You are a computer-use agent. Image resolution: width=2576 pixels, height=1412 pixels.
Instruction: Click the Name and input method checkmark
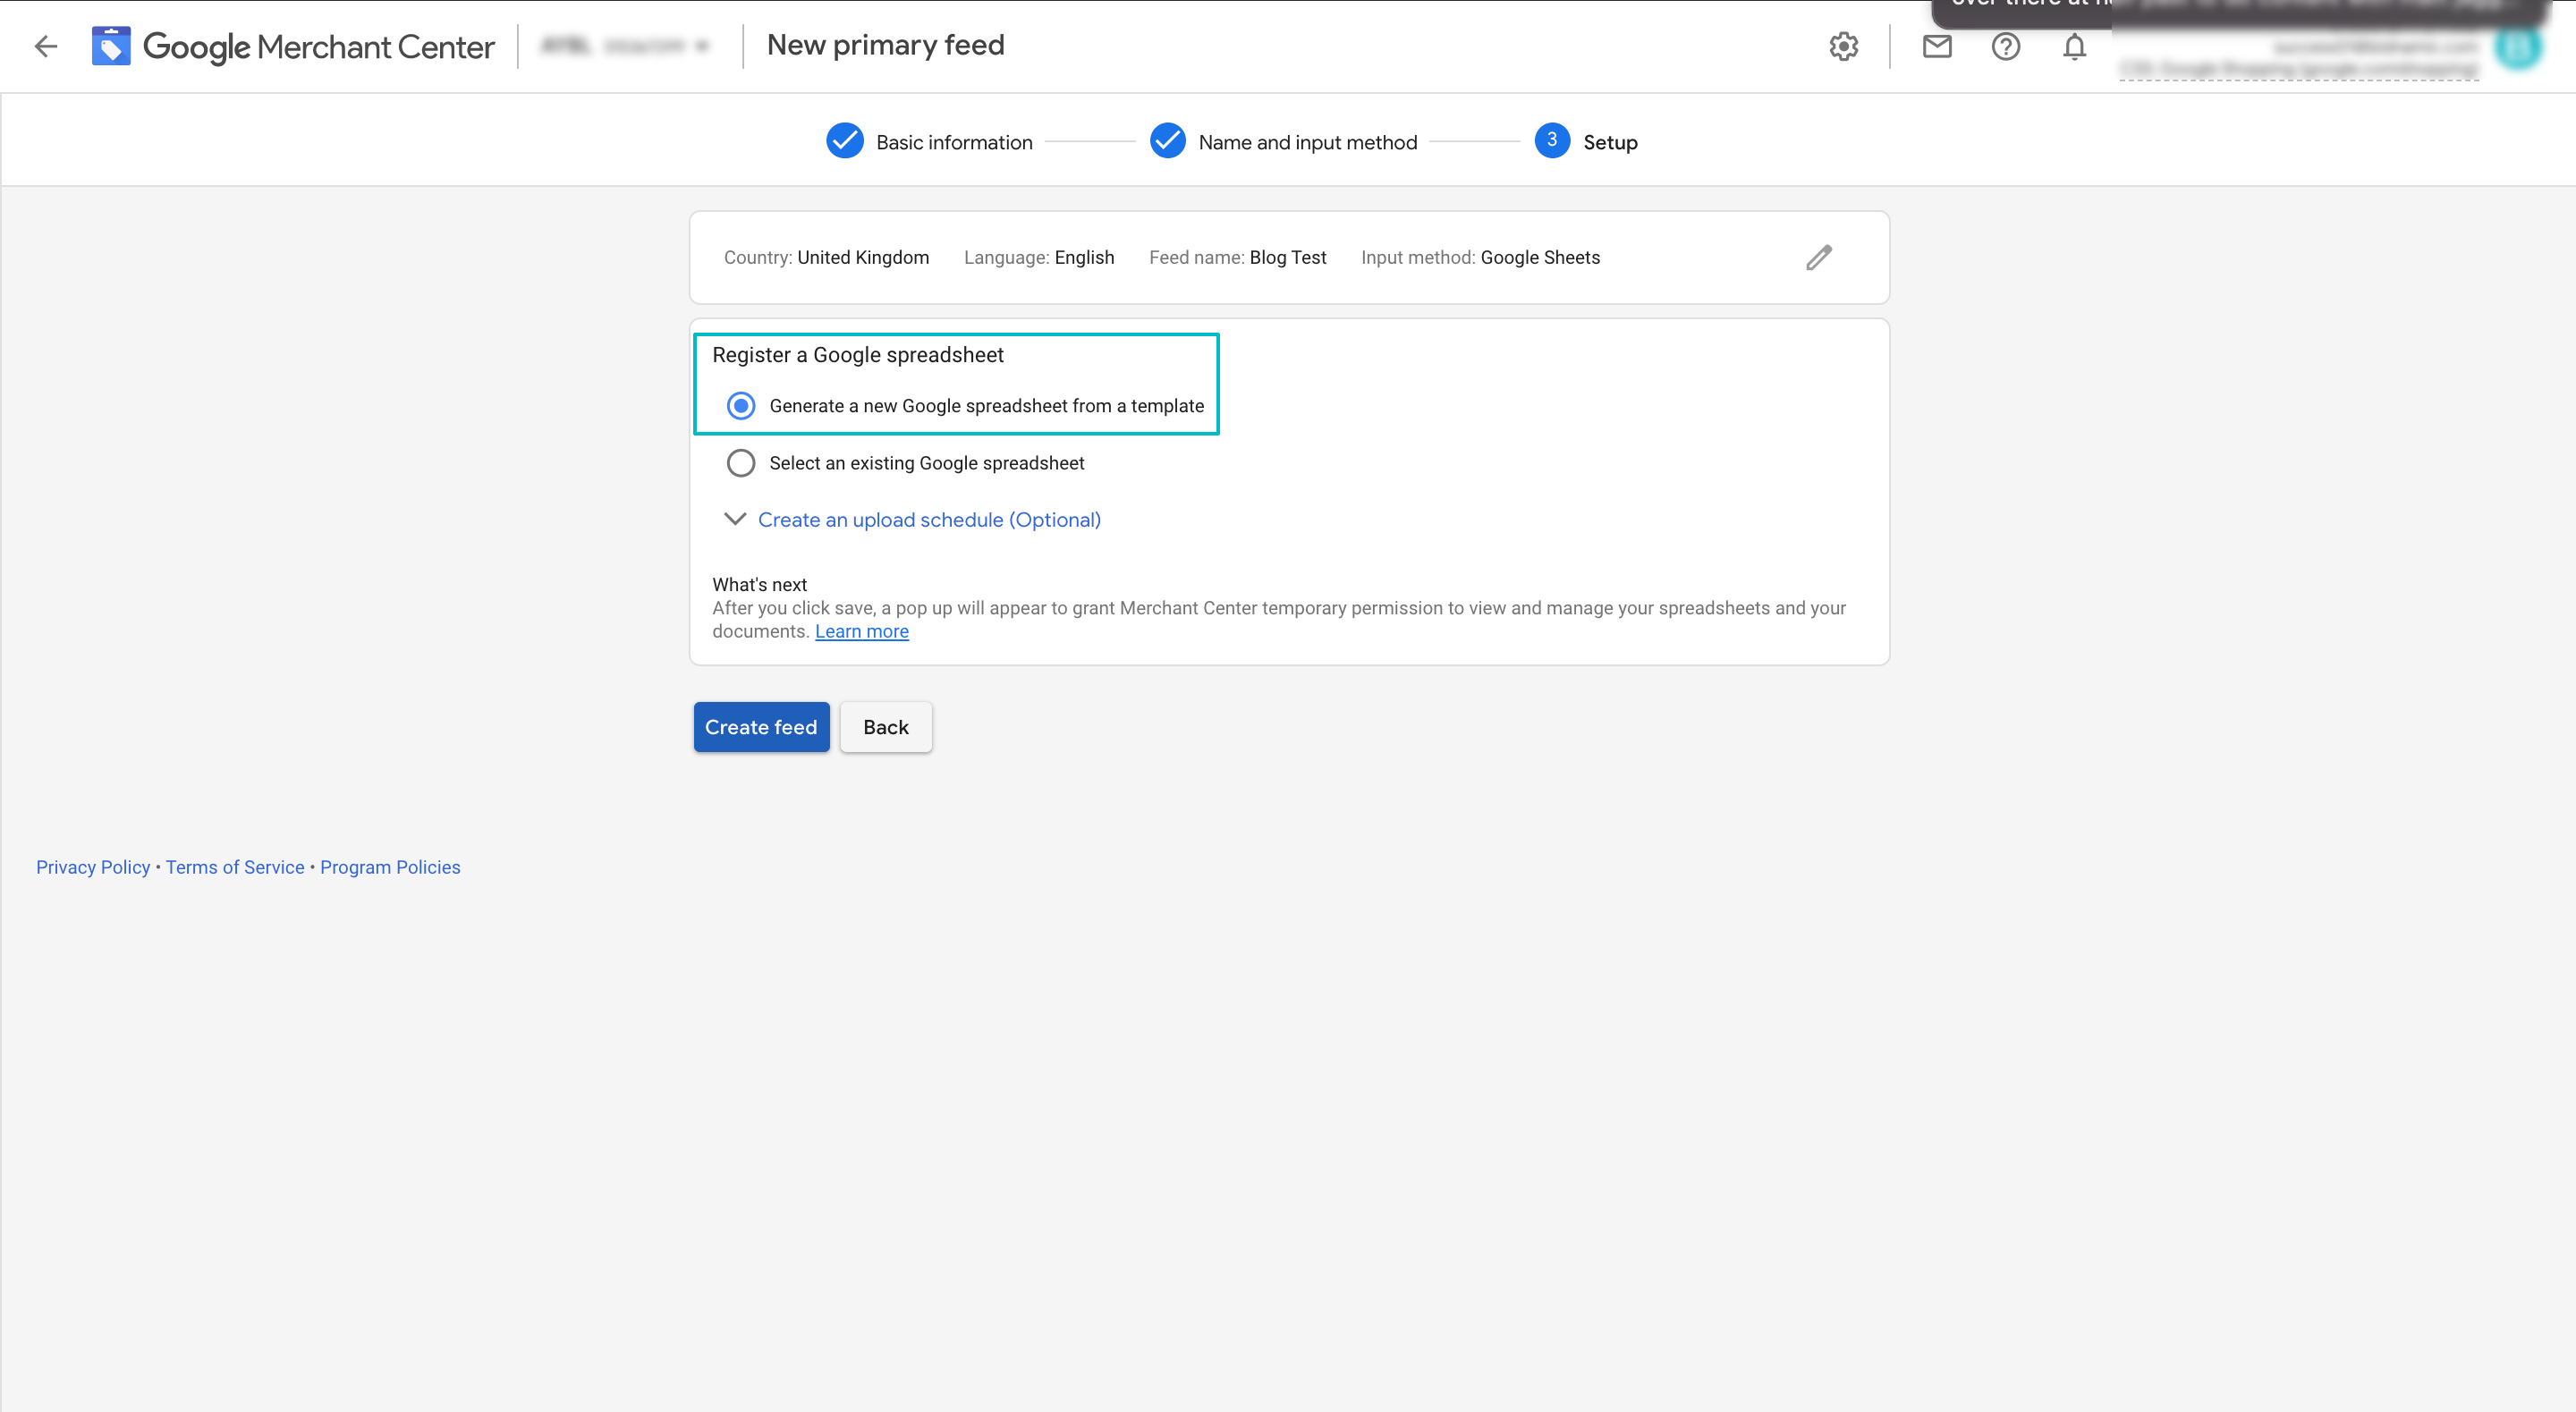[x=1167, y=141]
